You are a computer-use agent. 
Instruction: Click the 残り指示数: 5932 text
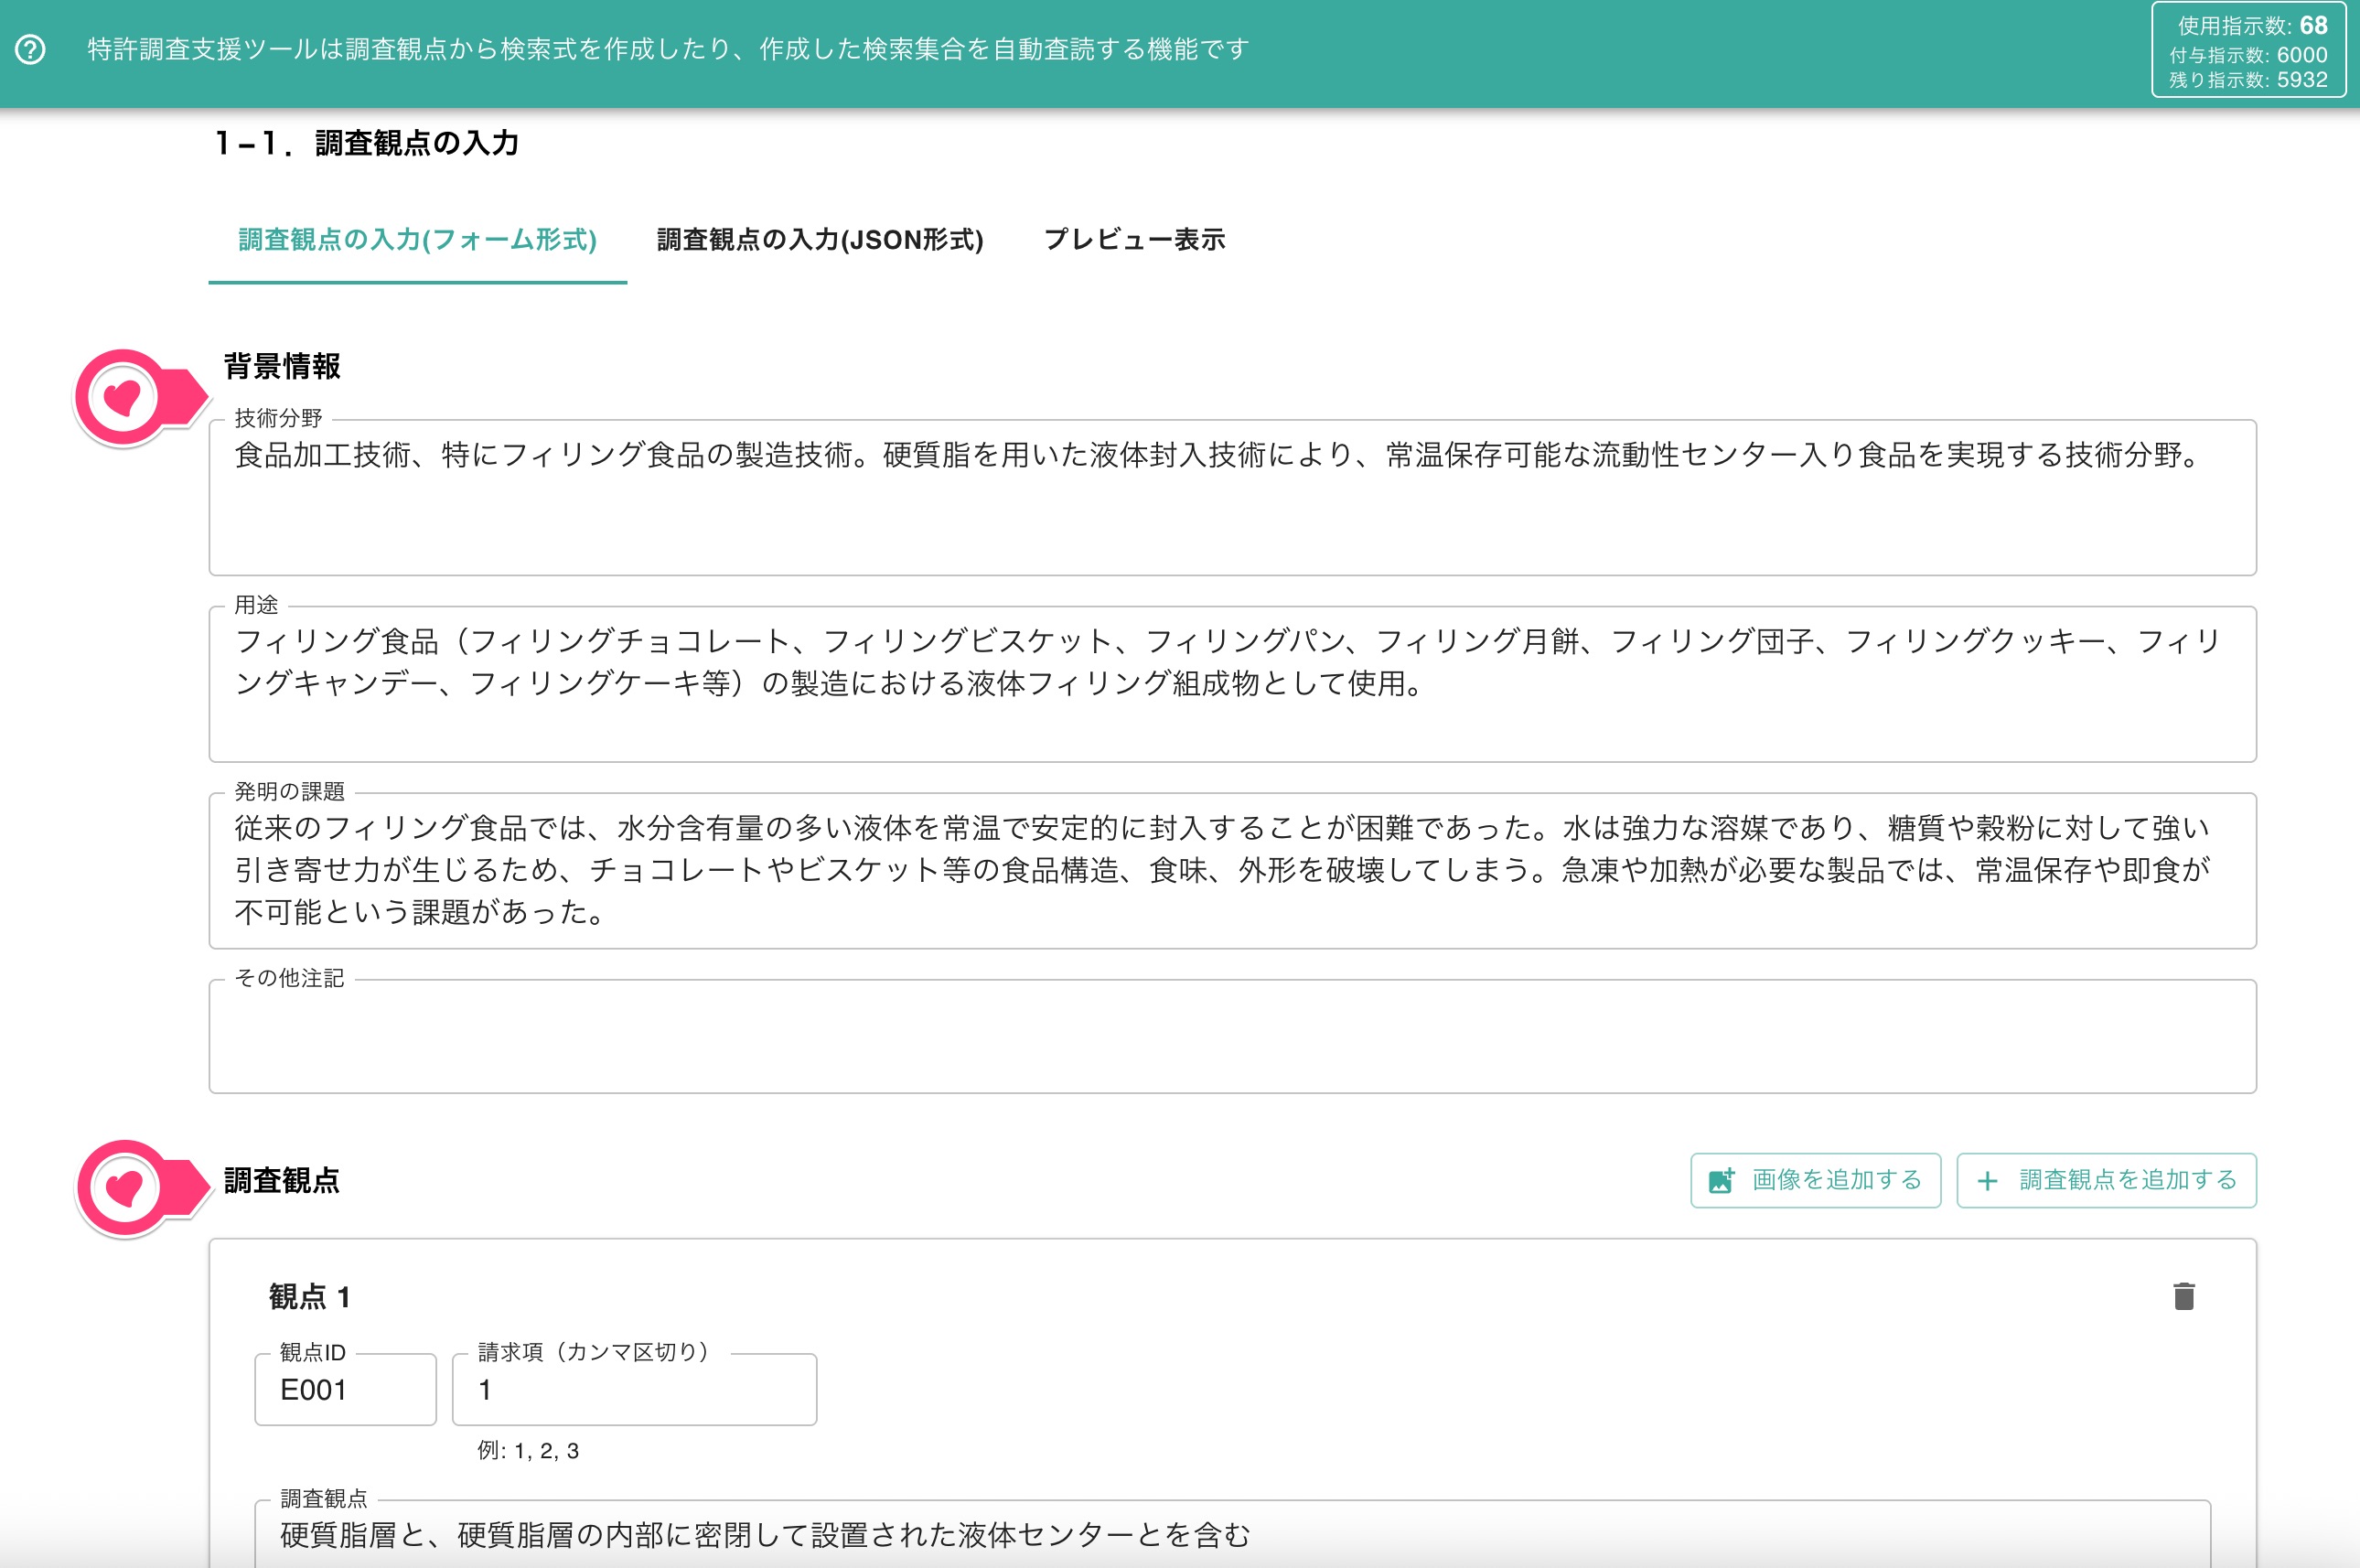point(2248,79)
